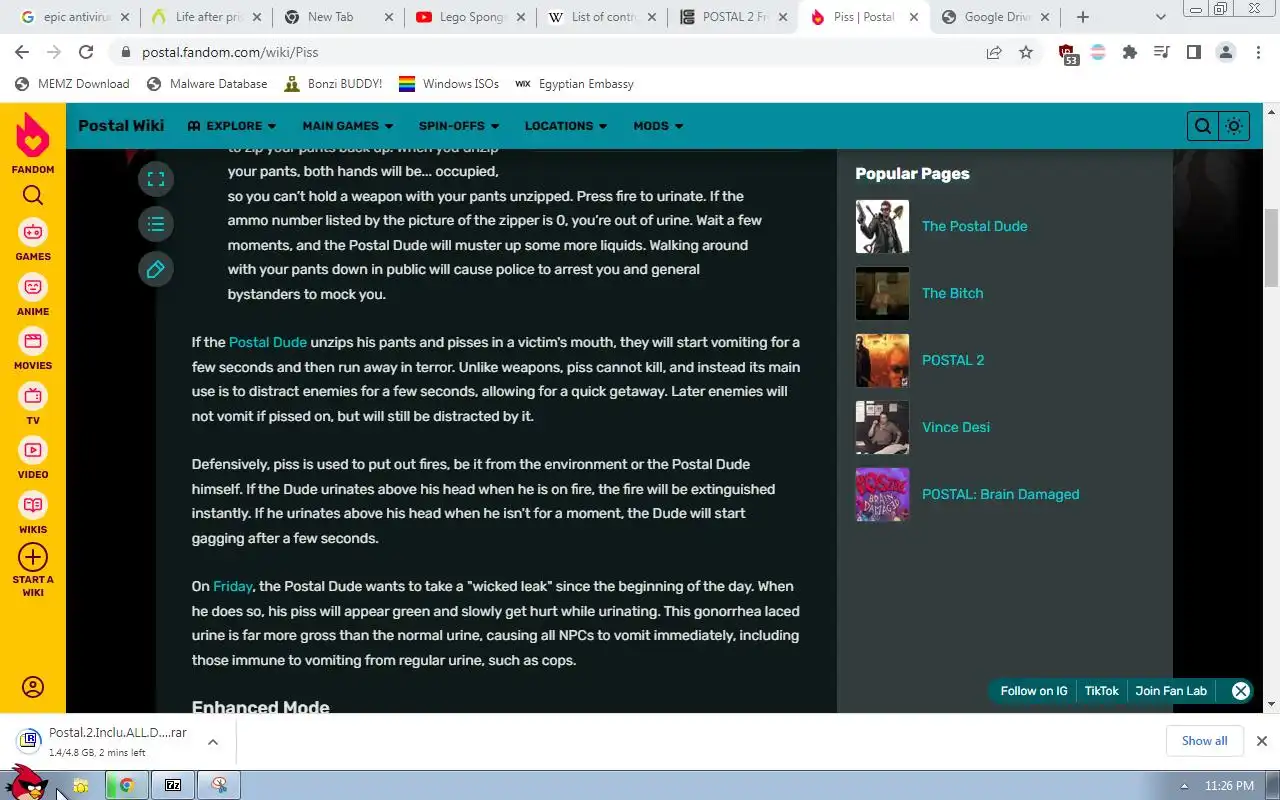Click the Join Fan Lab link
This screenshot has height=800, width=1280.
[x=1171, y=691]
